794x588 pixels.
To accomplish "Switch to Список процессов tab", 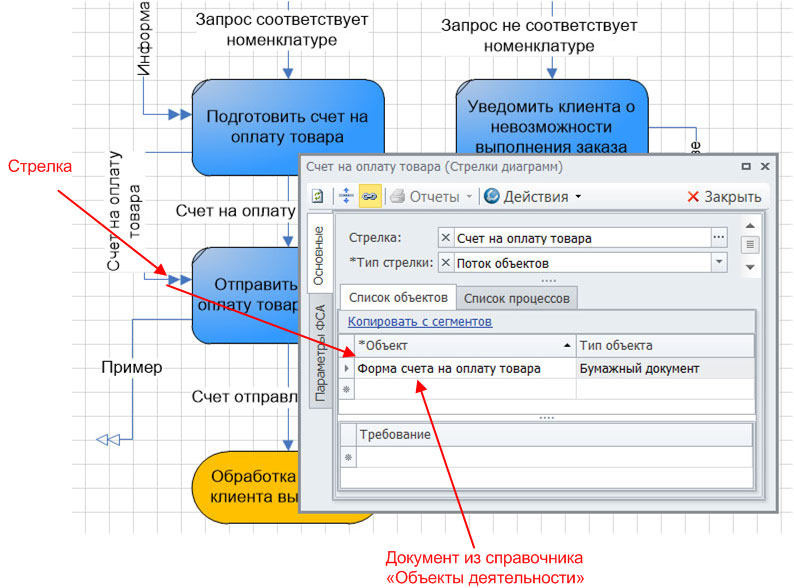I will (x=516, y=298).
